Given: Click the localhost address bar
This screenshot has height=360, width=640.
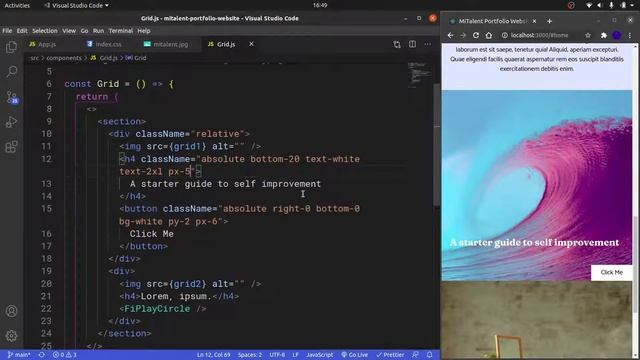Looking at the screenshot, I should (x=540, y=36).
